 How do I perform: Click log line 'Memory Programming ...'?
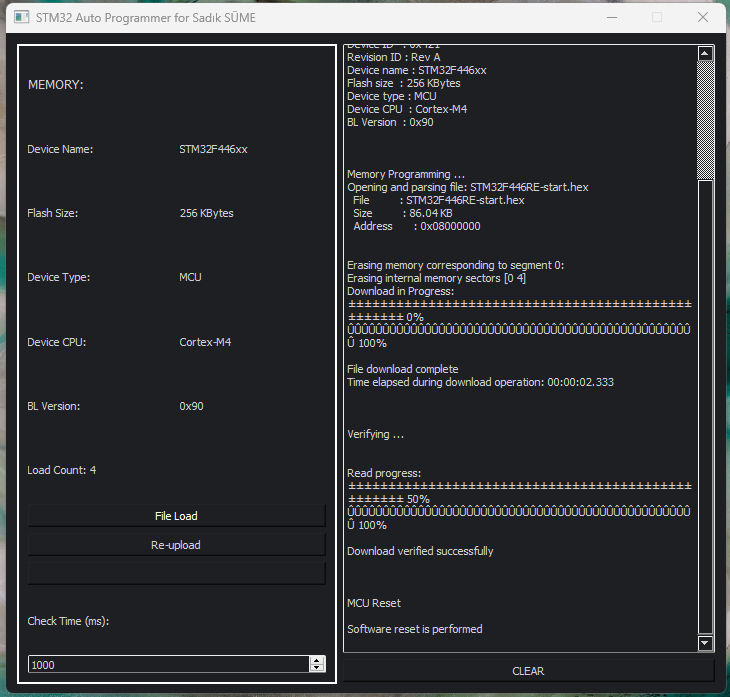[x=406, y=175]
